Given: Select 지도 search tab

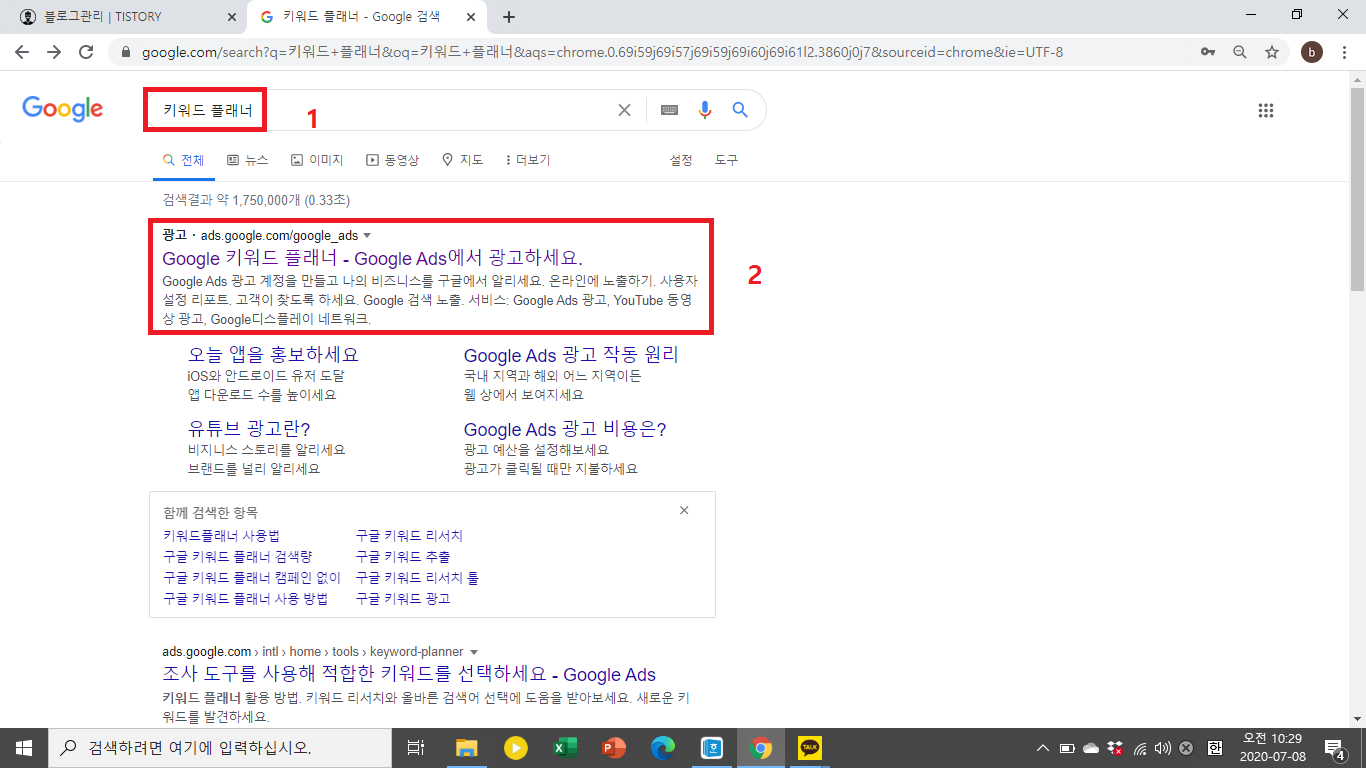Looking at the screenshot, I should pos(462,160).
